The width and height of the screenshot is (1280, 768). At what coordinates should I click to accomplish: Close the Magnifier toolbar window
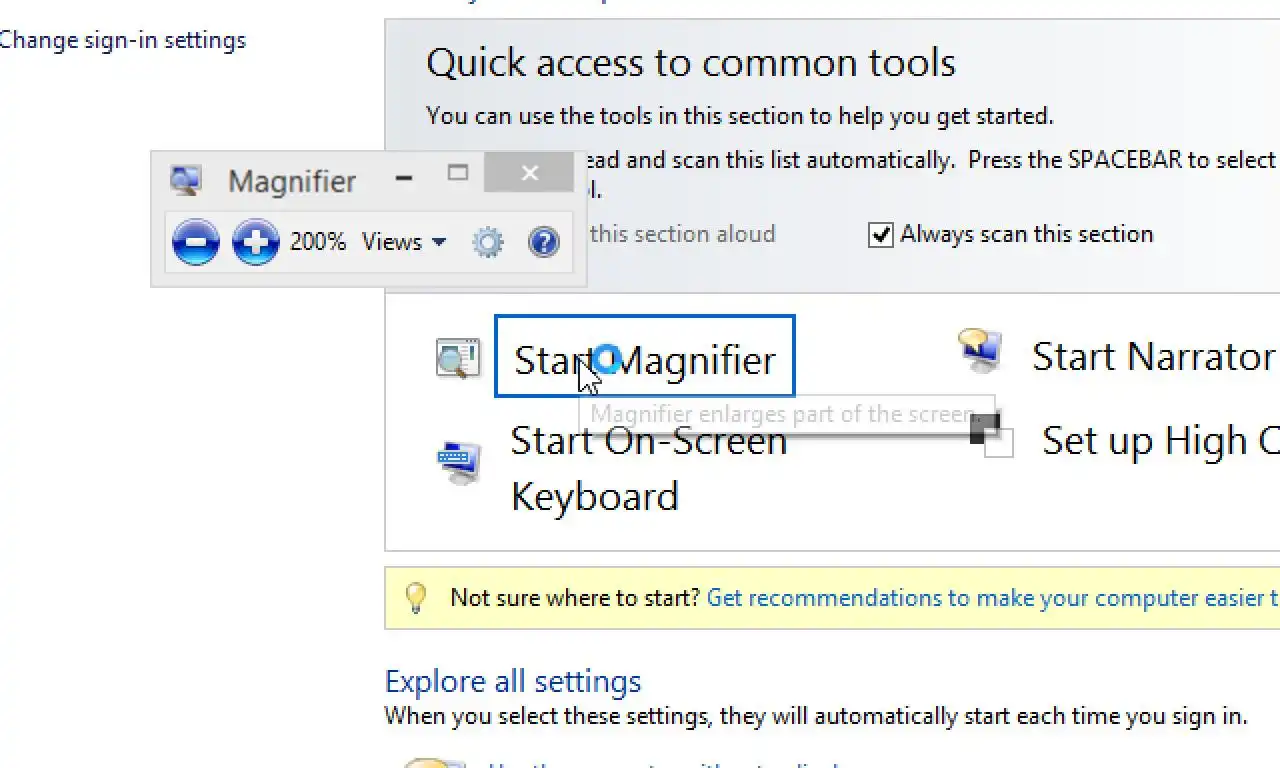pos(529,173)
